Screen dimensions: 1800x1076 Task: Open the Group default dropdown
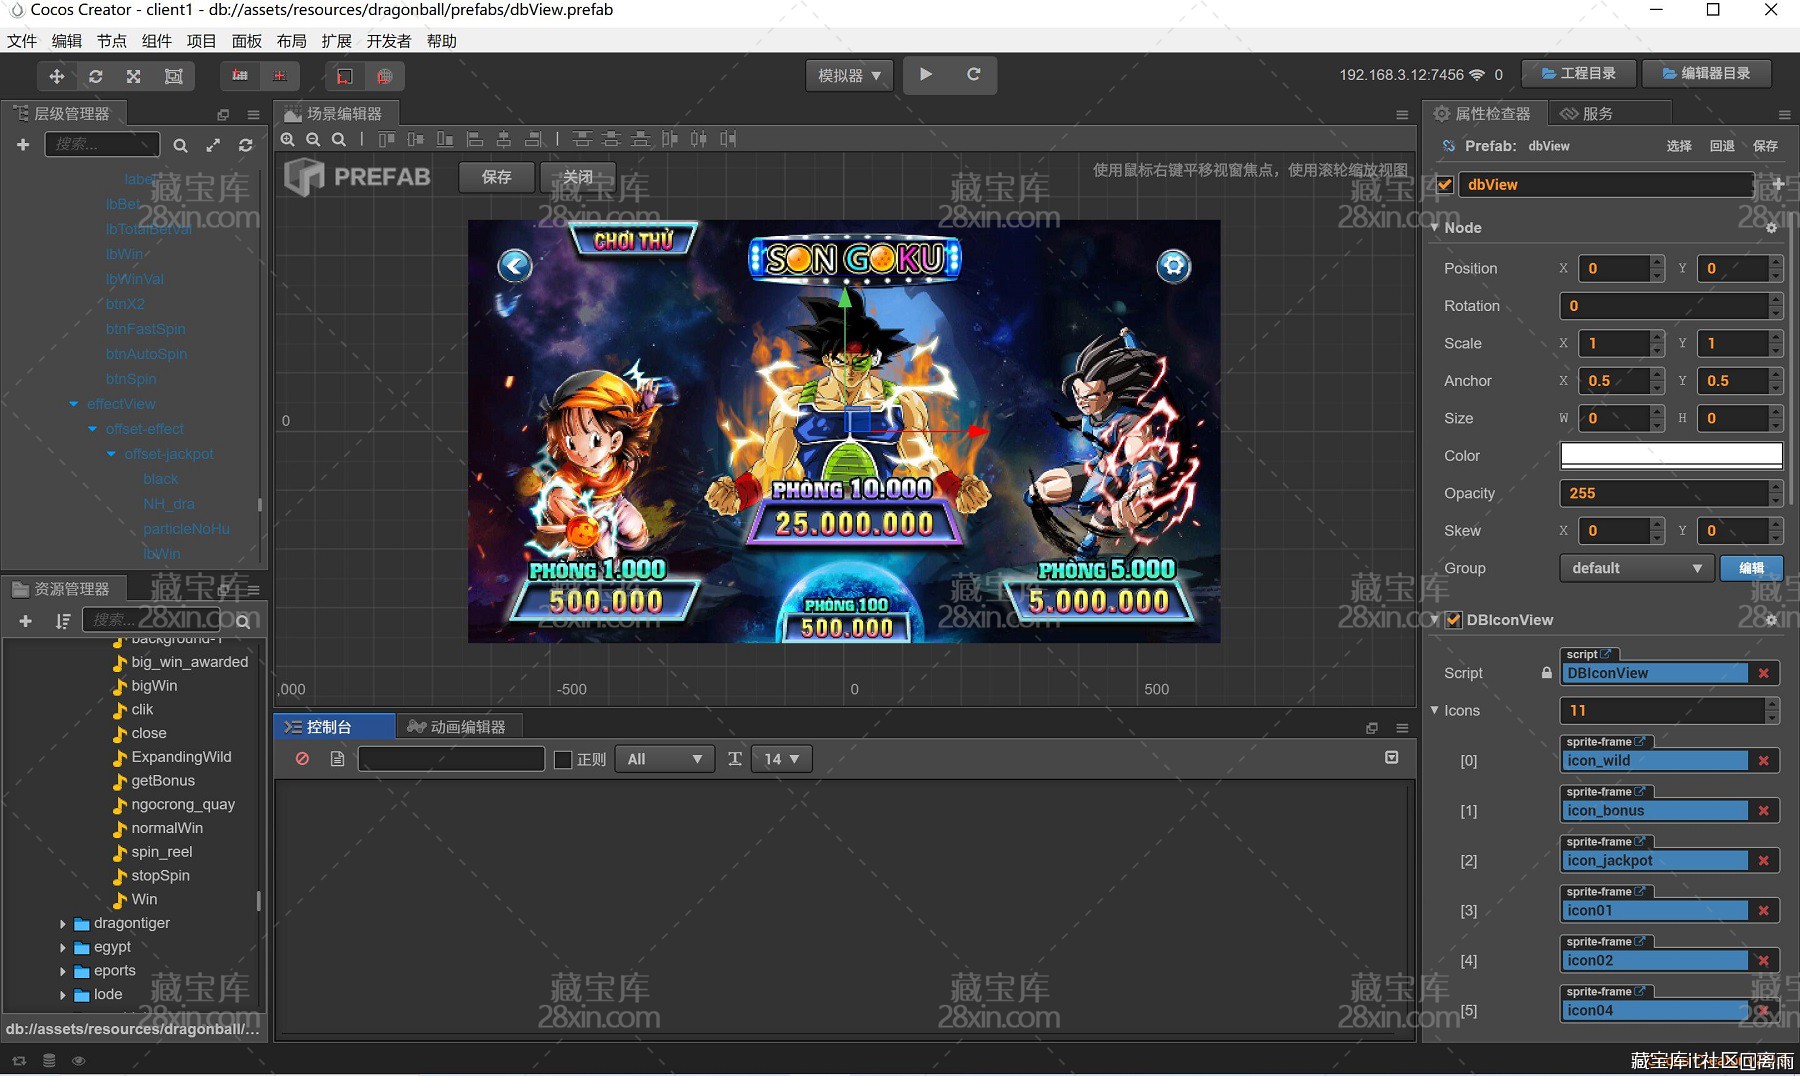pyautogui.click(x=1636, y=568)
